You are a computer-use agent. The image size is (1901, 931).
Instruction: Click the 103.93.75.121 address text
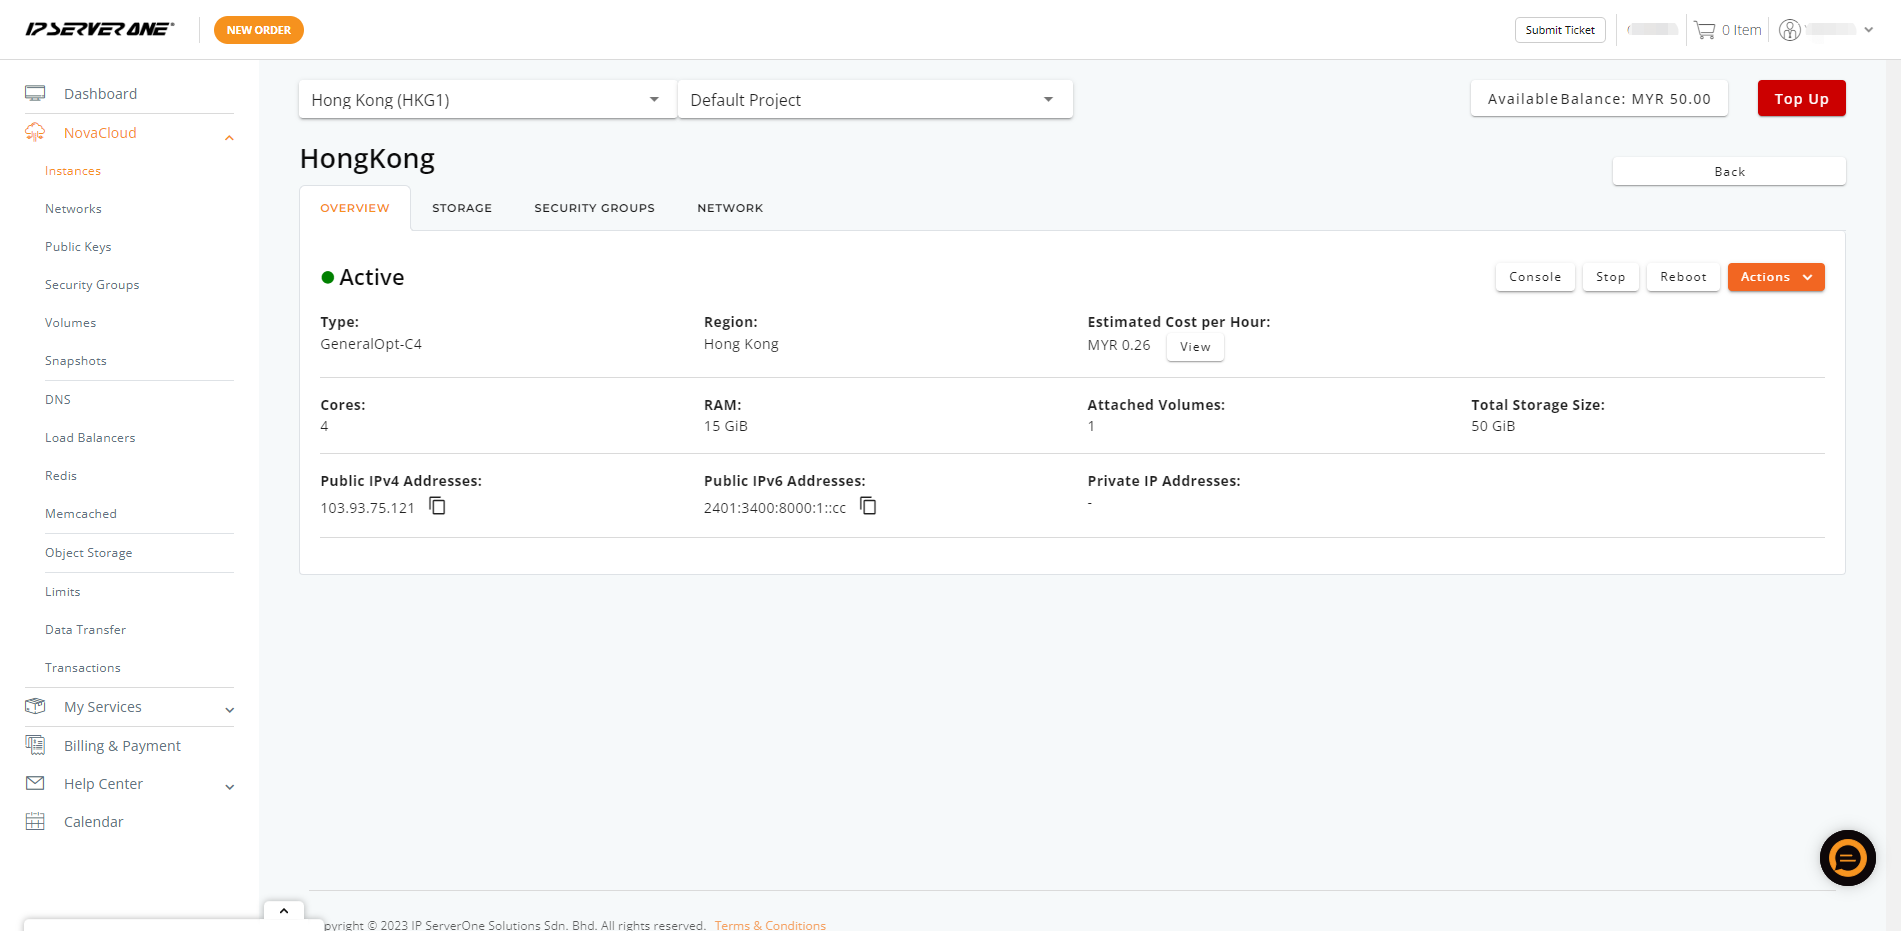[367, 508]
